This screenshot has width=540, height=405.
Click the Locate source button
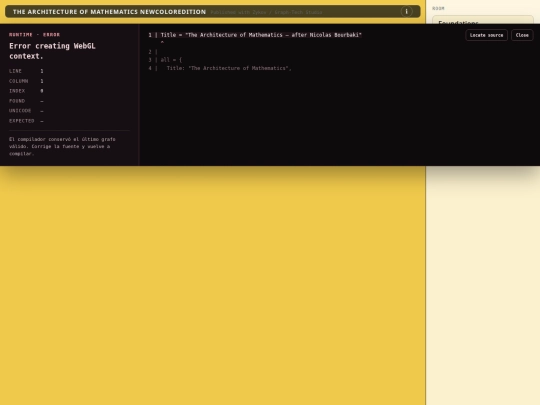coord(486,35)
